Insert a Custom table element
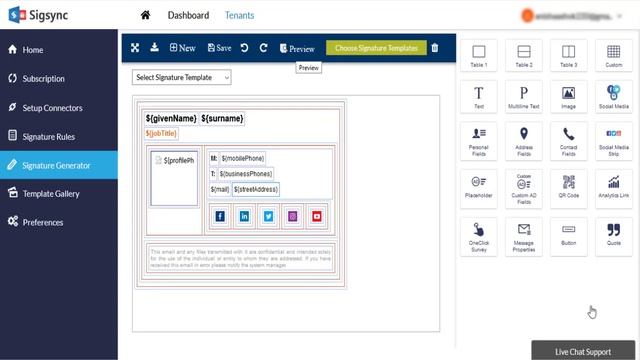 [x=613, y=56]
